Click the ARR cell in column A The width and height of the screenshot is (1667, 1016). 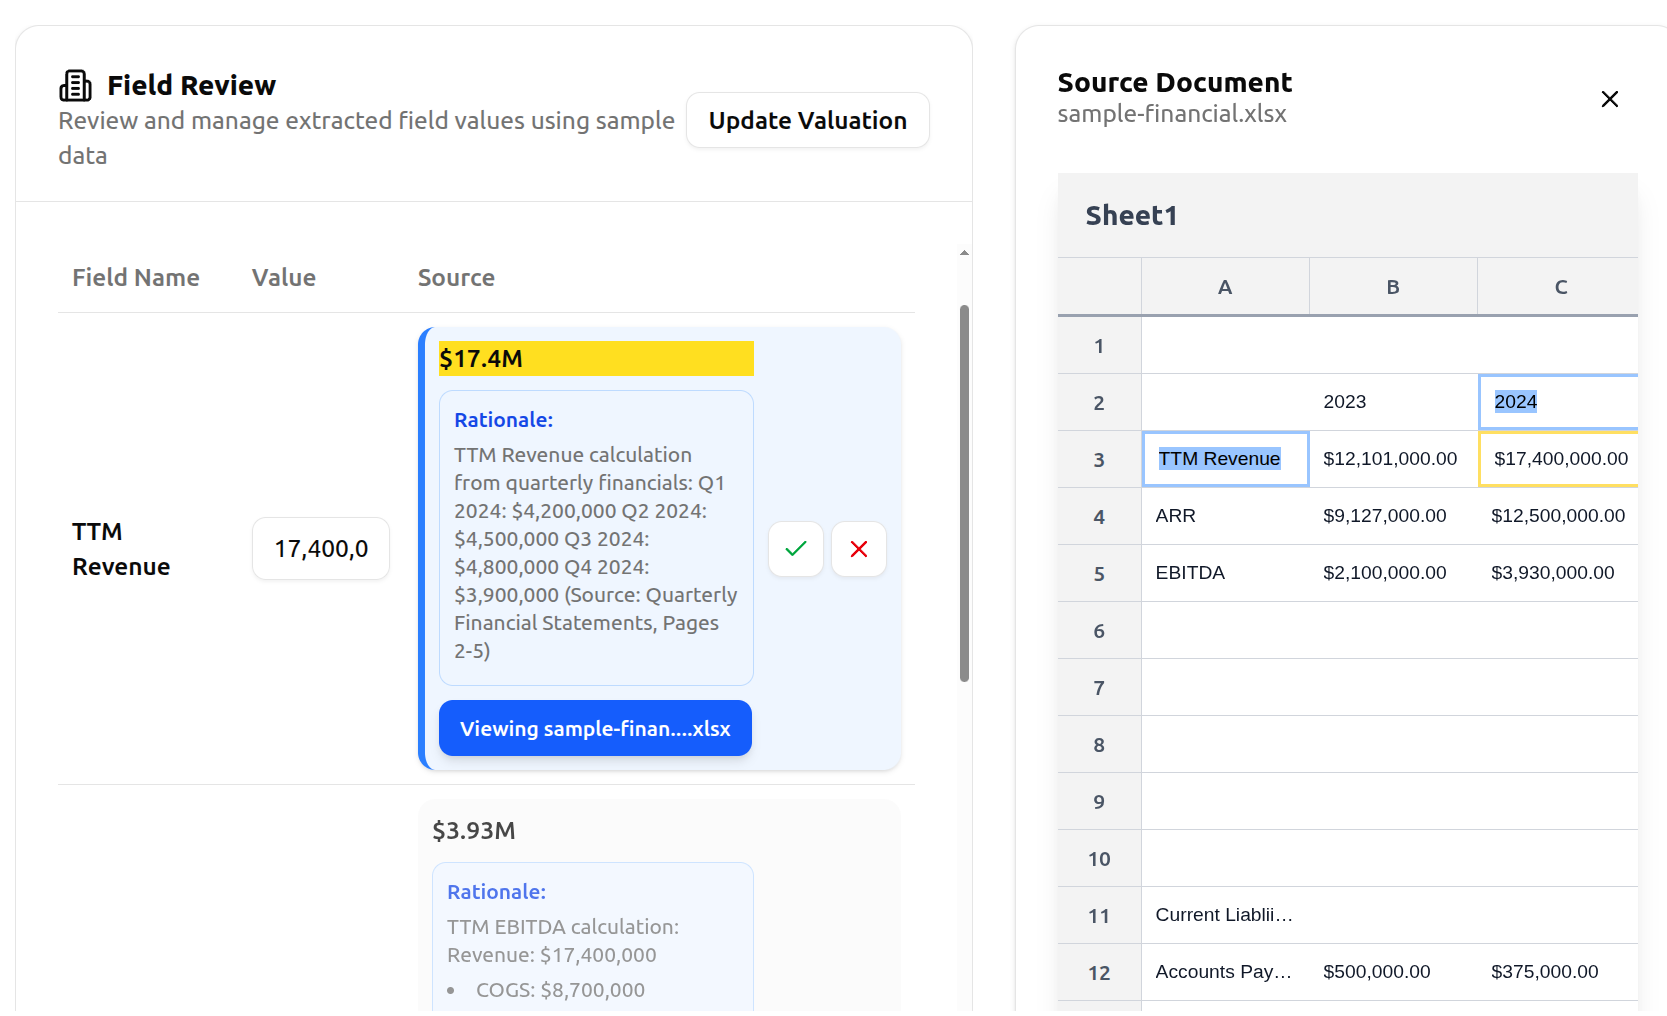tap(1225, 517)
